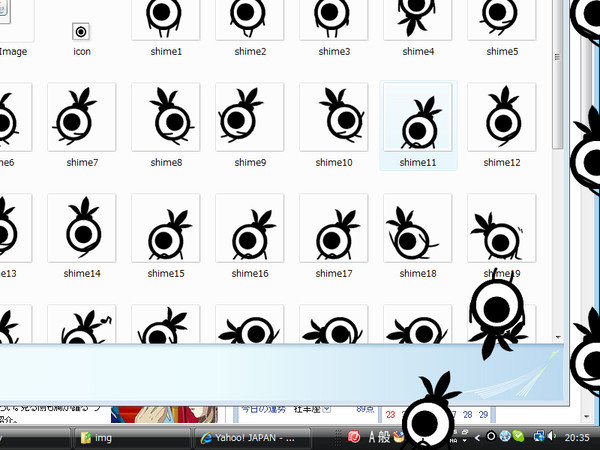Screen dimensions: 600x450
Task: Click calendar date 28 in browser
Action: [x=467, y=414]
